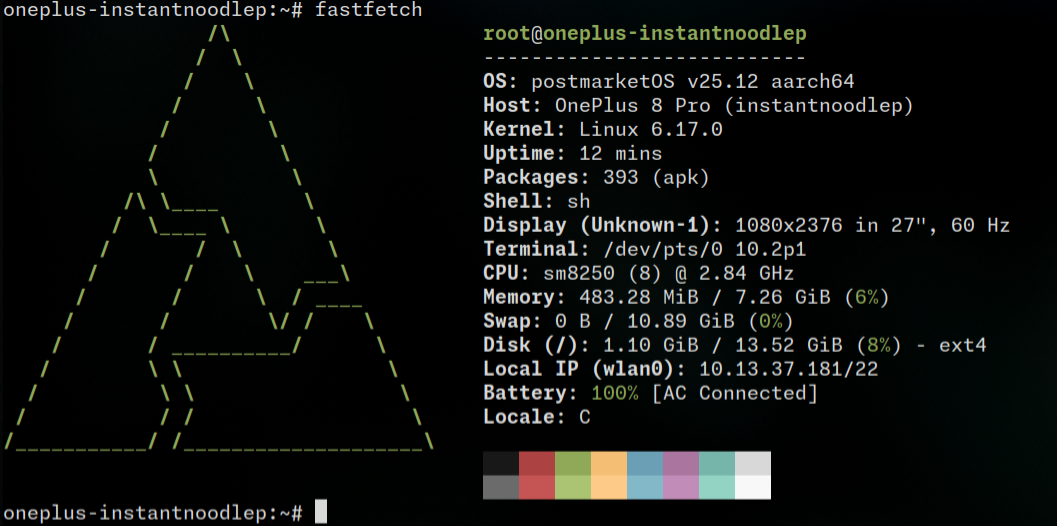Click the pale yellow swatch in bottom row

(x=608, y=487)
